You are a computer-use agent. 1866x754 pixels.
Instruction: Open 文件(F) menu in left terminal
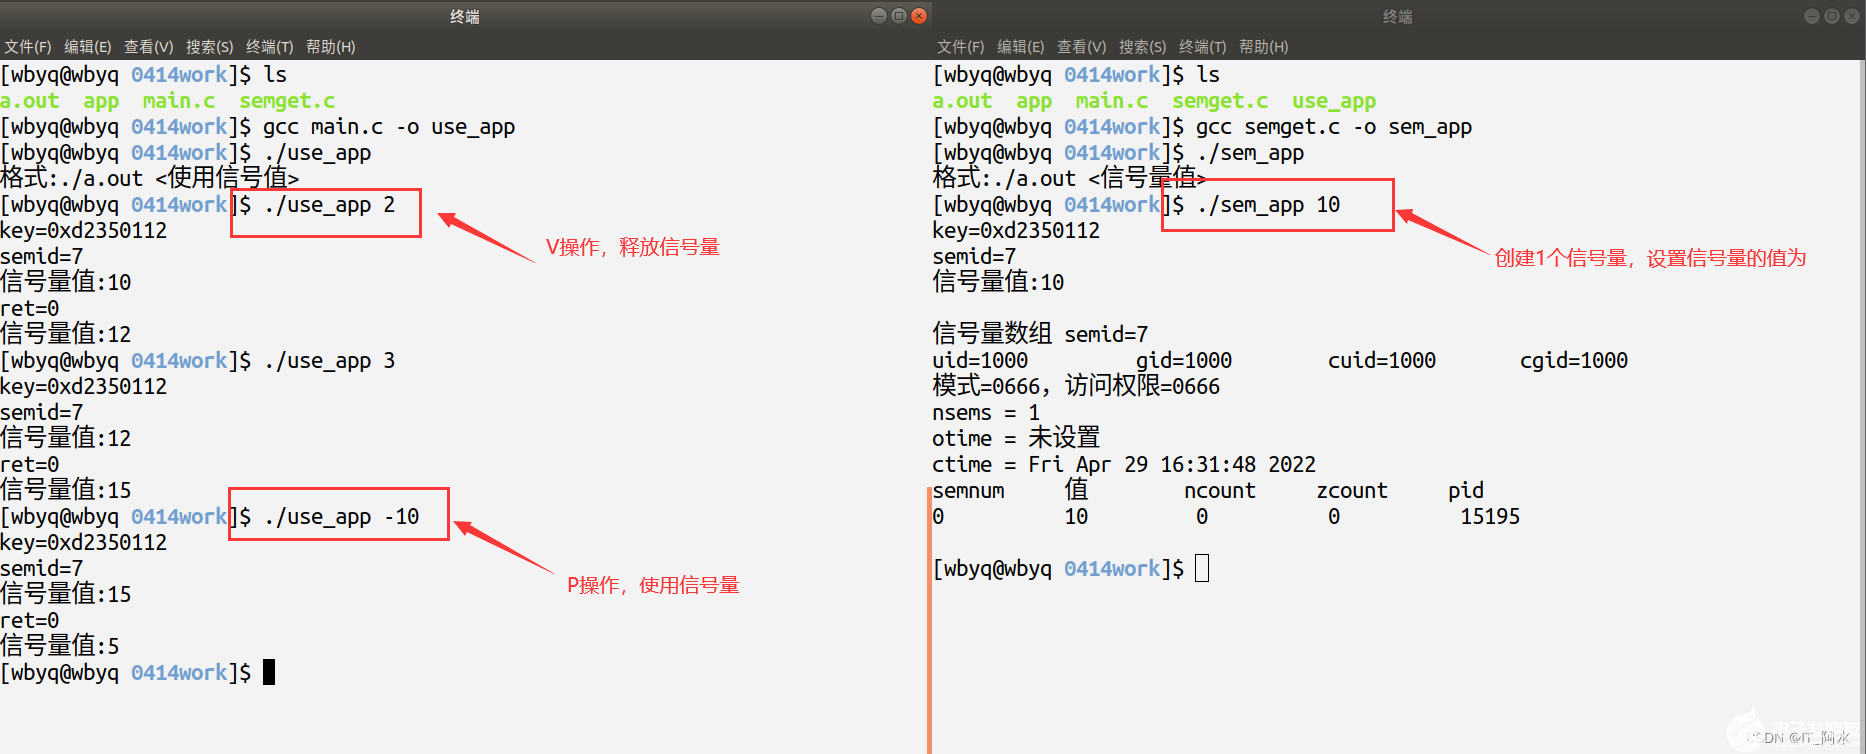(x=28, y=47)
